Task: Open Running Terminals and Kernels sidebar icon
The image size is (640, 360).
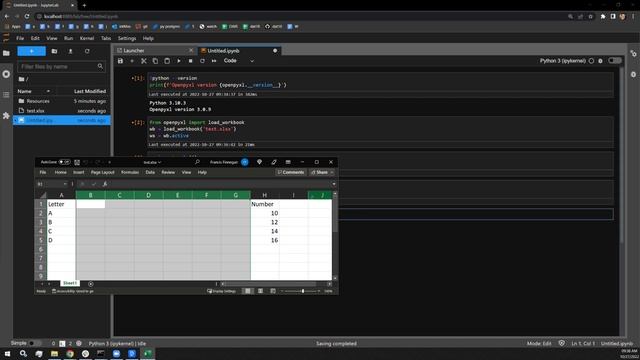Action: pos(6,74)
